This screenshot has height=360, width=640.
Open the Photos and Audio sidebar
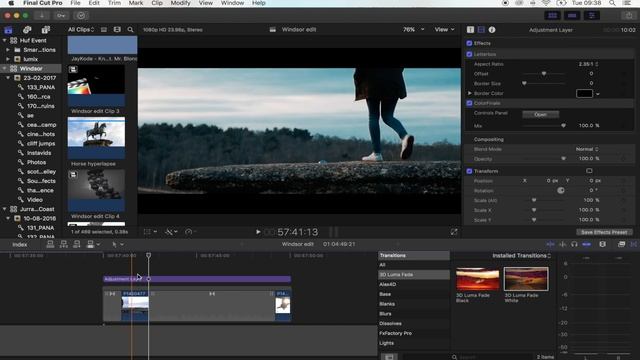(27, 30)
